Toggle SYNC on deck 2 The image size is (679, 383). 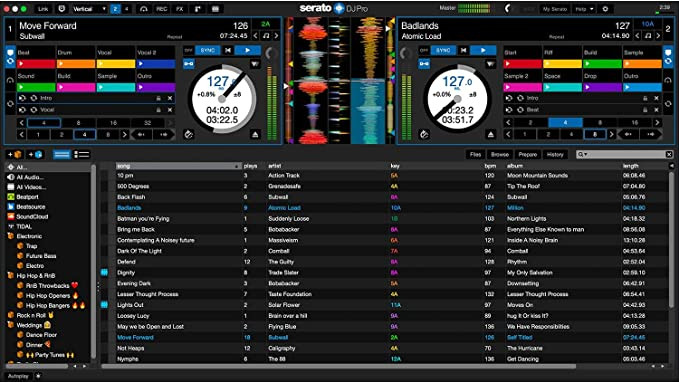click(443, 50)
